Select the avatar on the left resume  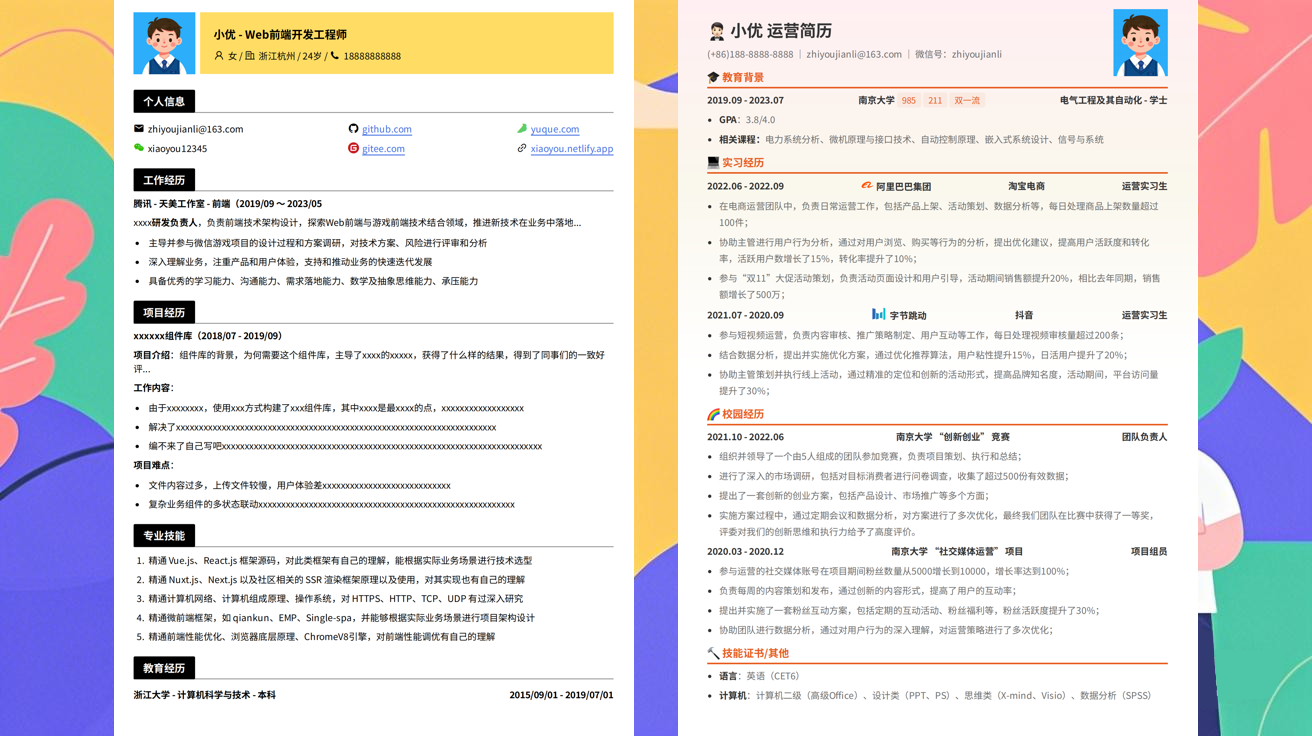(x=164, y=43)
